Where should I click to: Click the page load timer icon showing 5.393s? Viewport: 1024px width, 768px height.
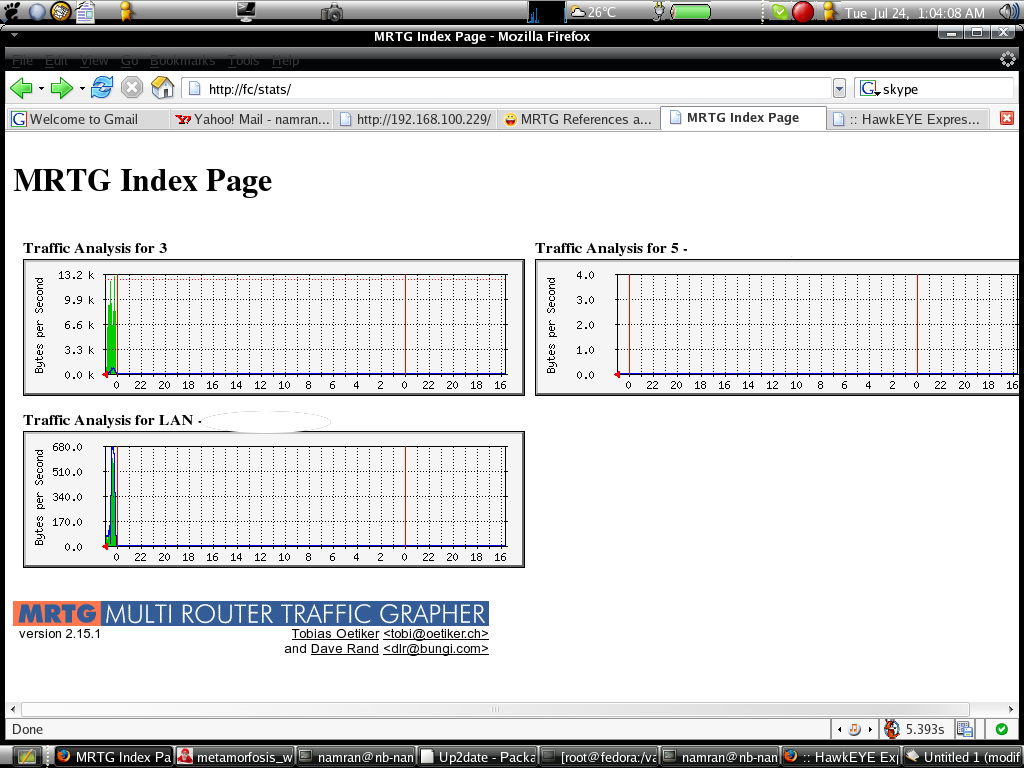(x=891, y=729)
